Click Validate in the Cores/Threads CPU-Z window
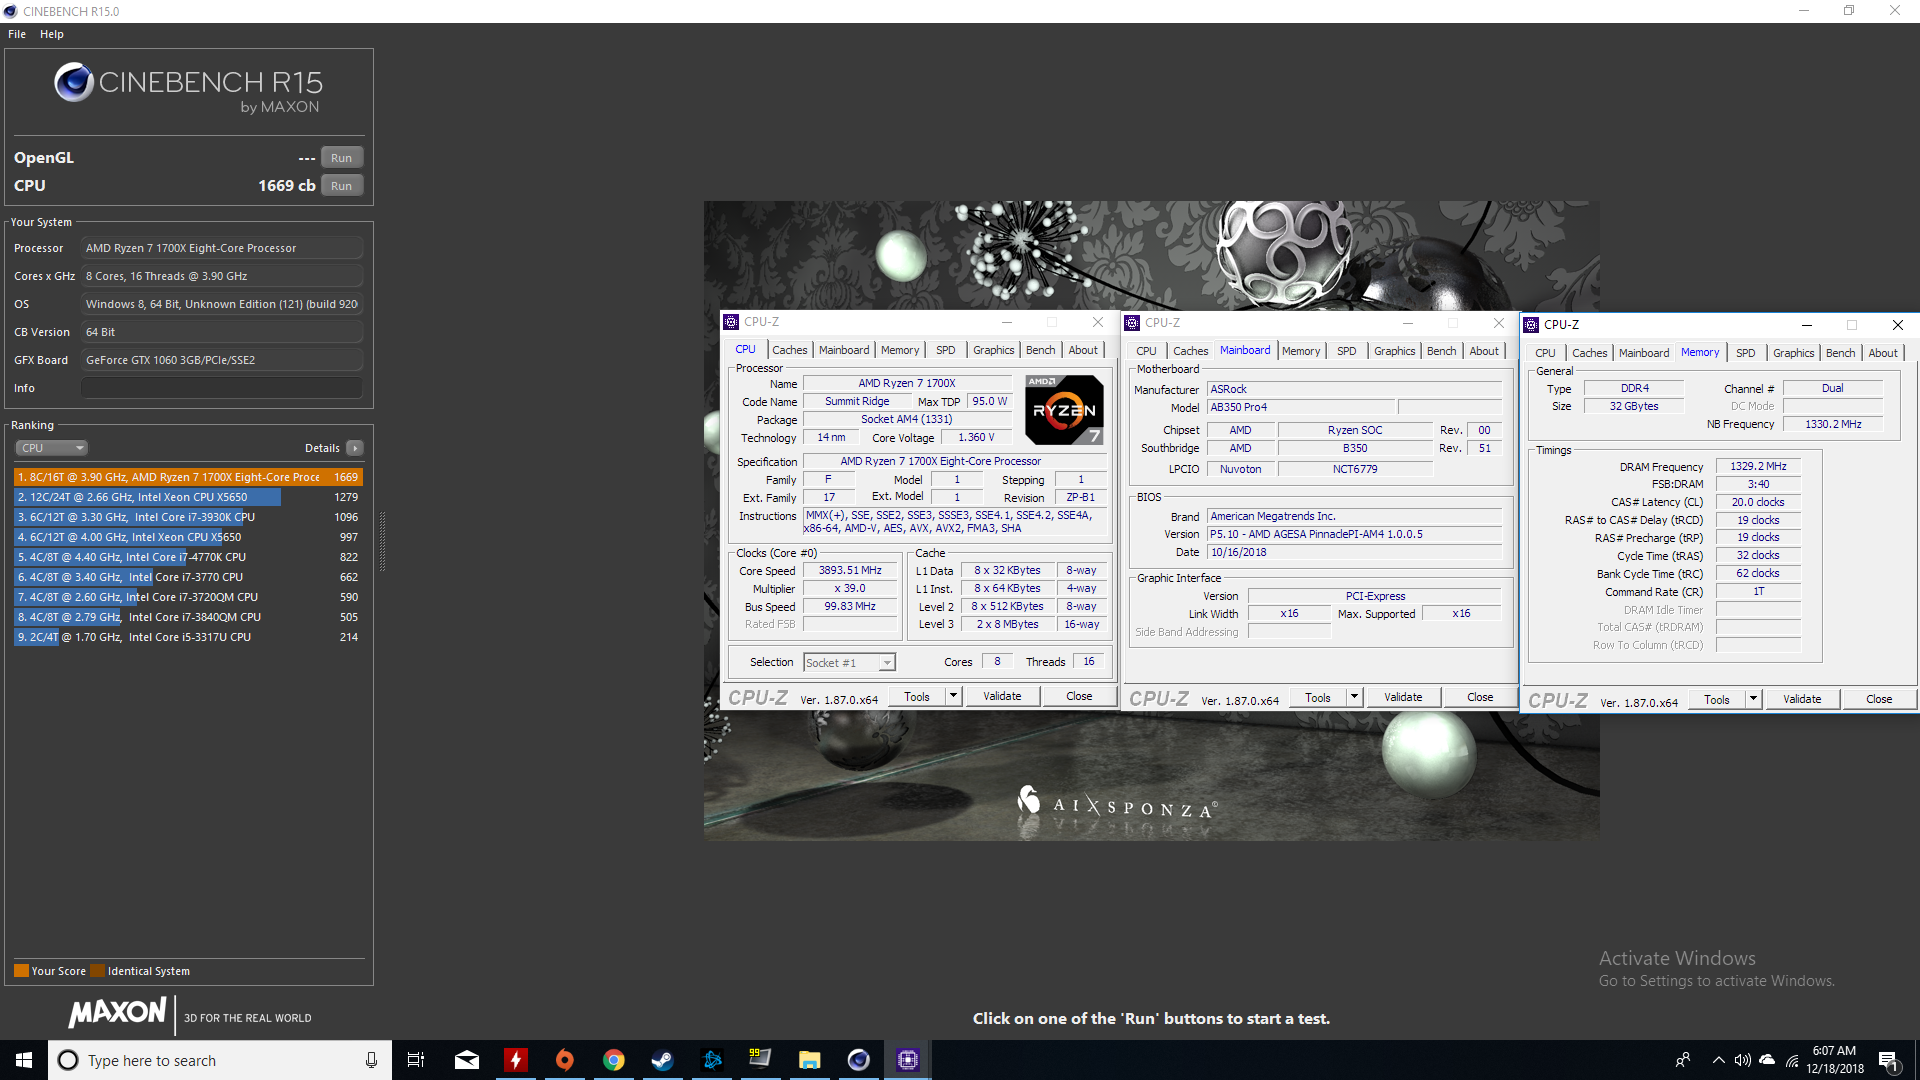Screen dimensions: 1920x1080 click(1002, 696)
